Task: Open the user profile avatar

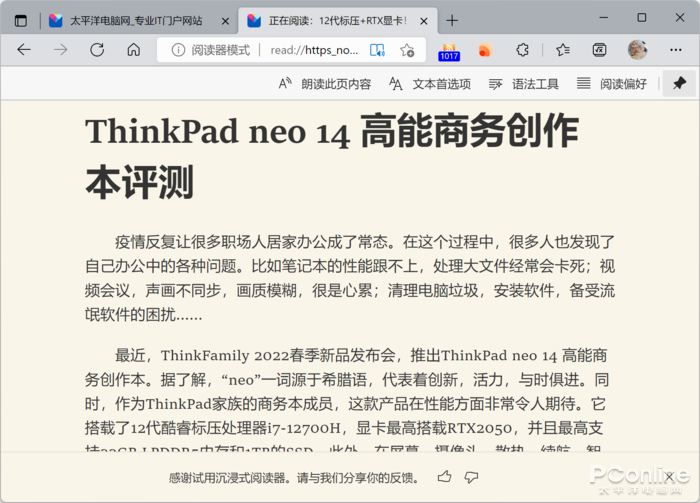Action: click(638, 50)
